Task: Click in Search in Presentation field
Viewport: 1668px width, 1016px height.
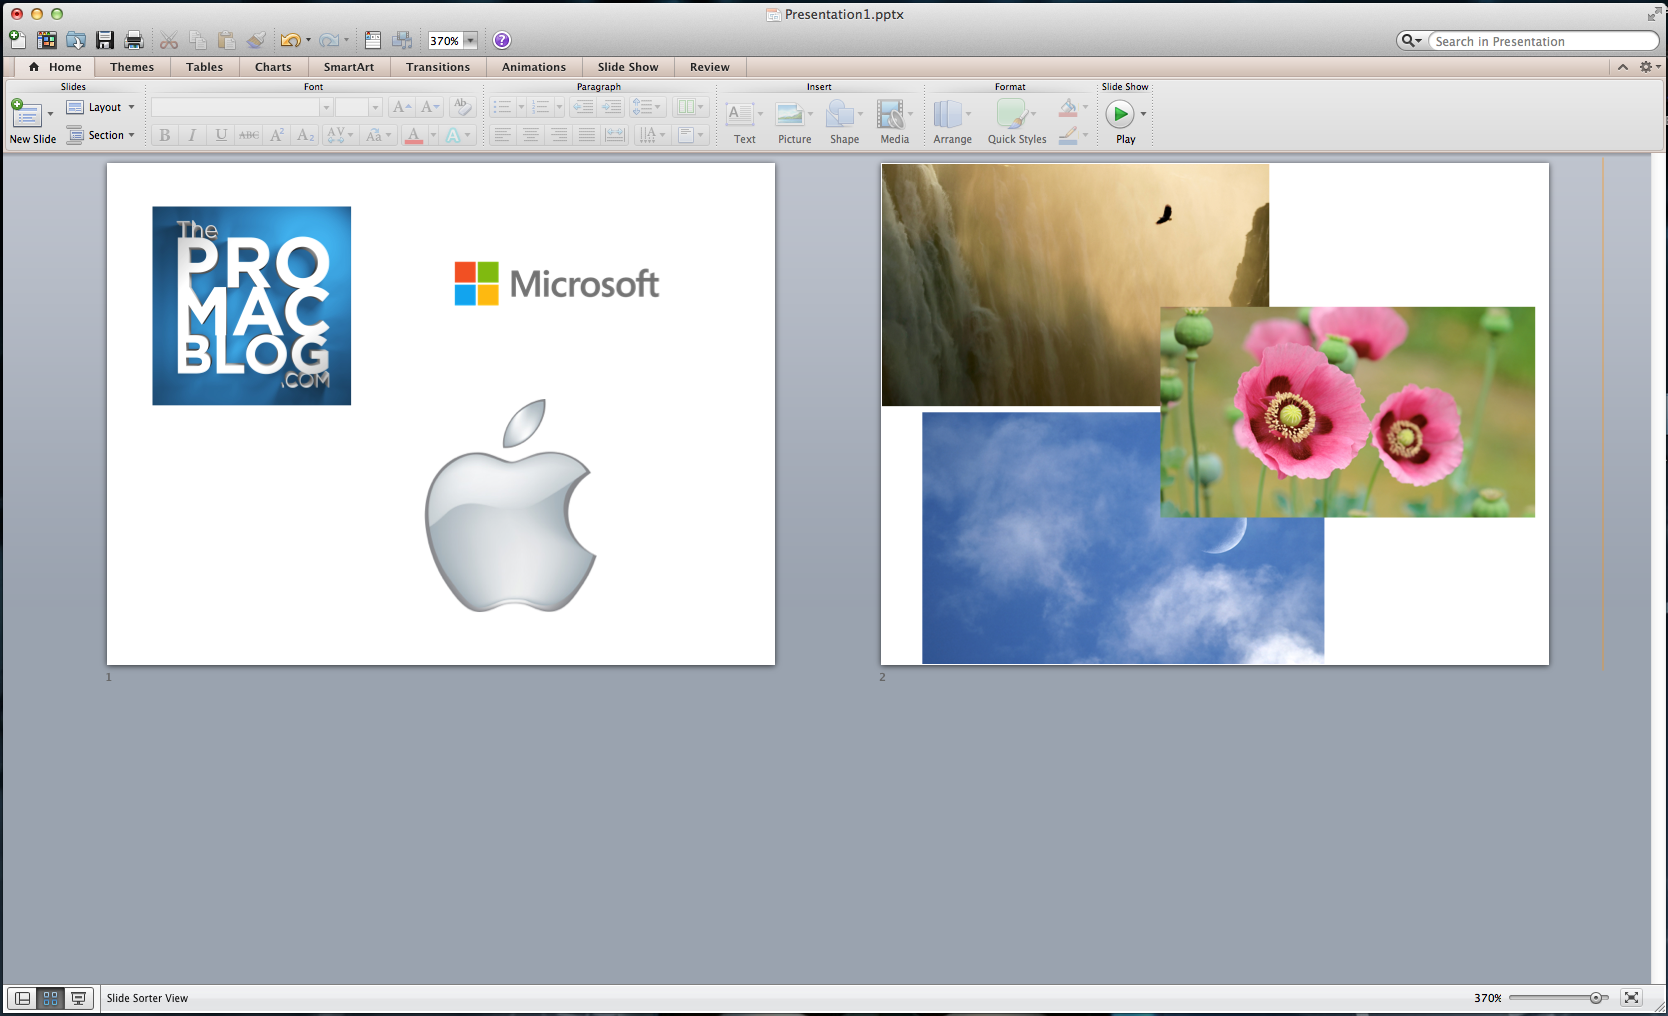Action: point(1543,41)
